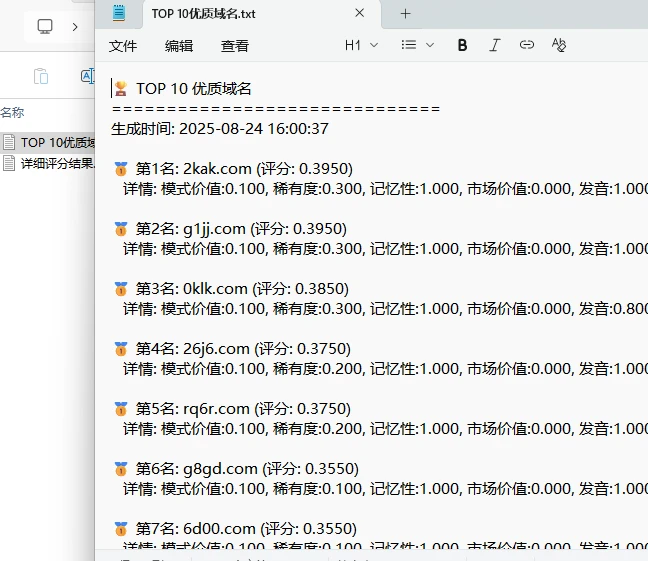
Task: Add a new tab with the plus button
Action: 405,13
